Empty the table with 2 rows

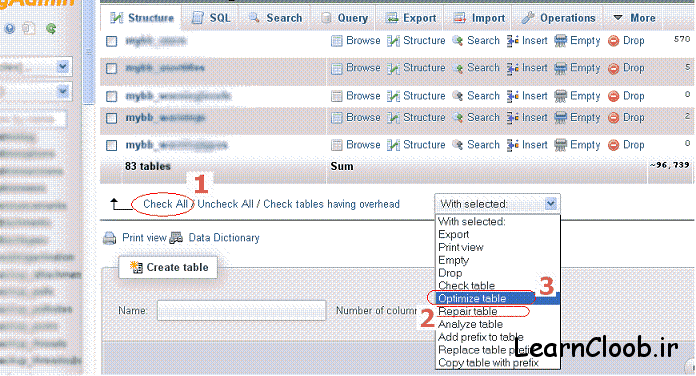577,118
